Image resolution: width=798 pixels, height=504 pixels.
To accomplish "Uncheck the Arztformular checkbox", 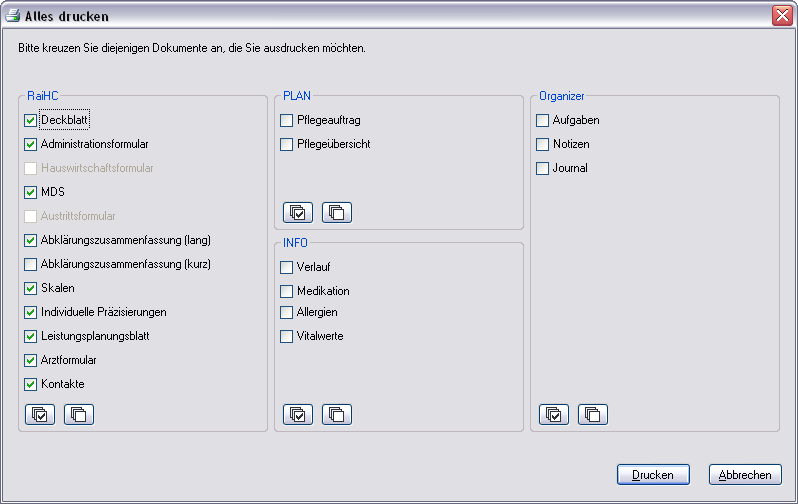I will pos(31,360).
